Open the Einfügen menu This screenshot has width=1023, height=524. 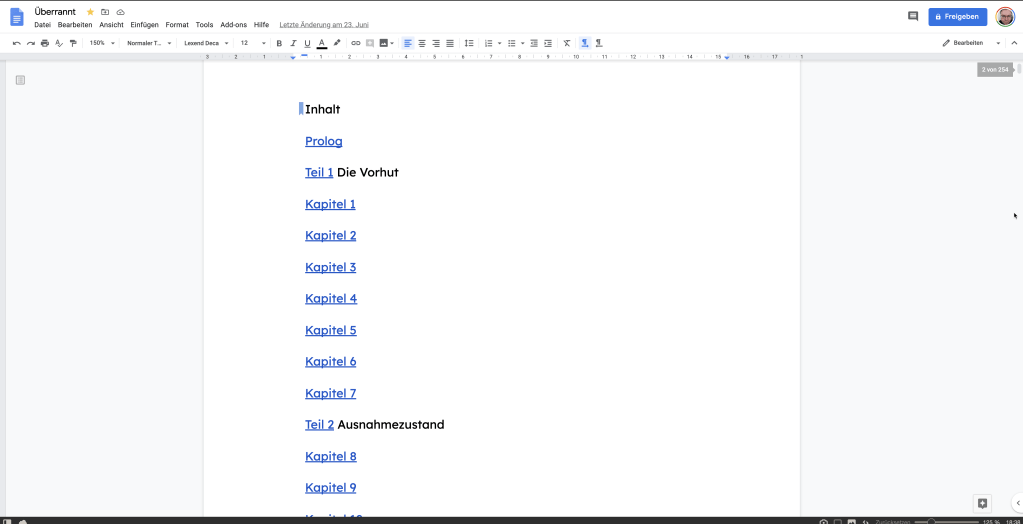(x=144, y=24)
